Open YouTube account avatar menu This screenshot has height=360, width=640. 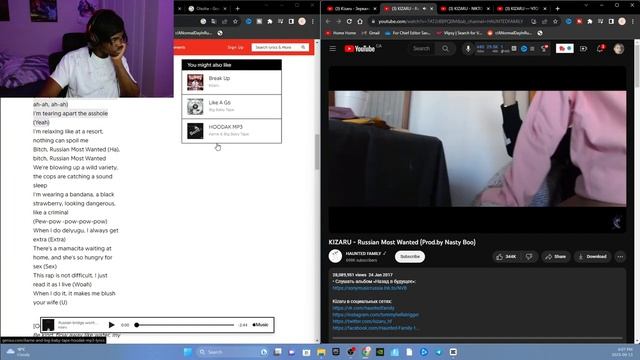[x=619, y=49]
